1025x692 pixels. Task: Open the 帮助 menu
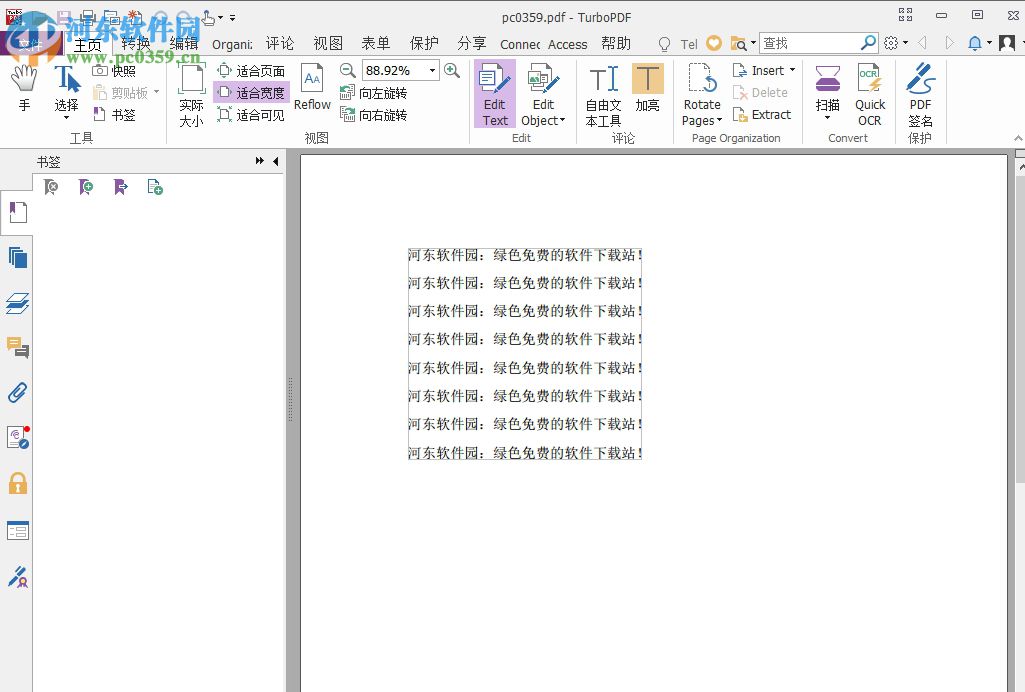(616, 43)
